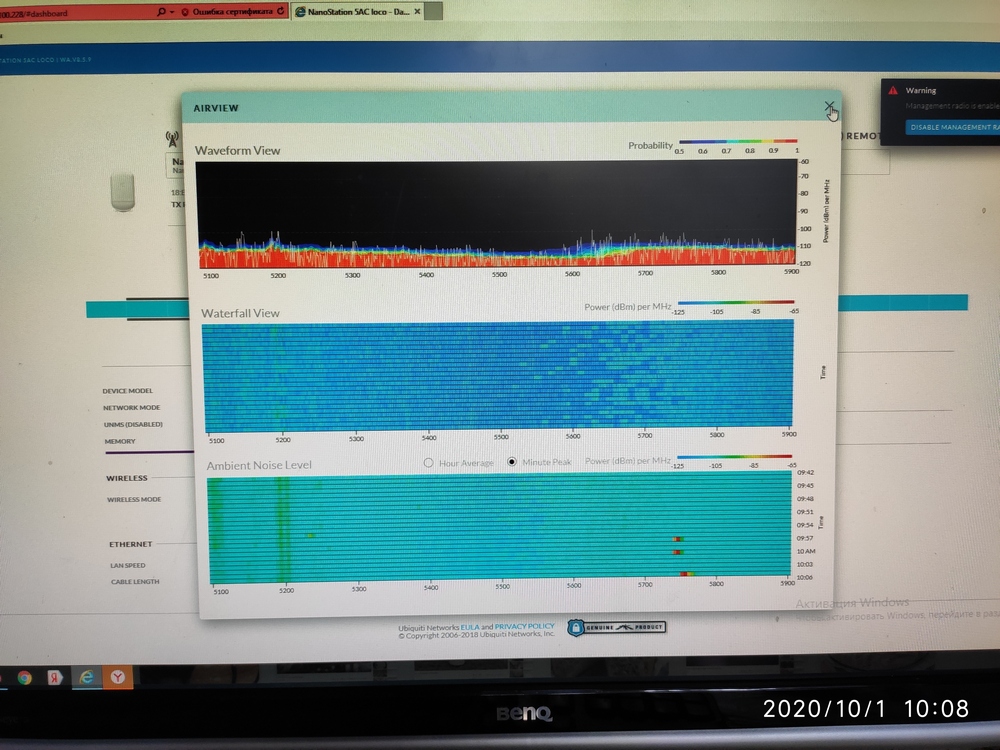The width and height of the screenshot is (1000, 750).
Task: Click the 09:42 time label
Action: pyautogui.click(x=805, y=473)
